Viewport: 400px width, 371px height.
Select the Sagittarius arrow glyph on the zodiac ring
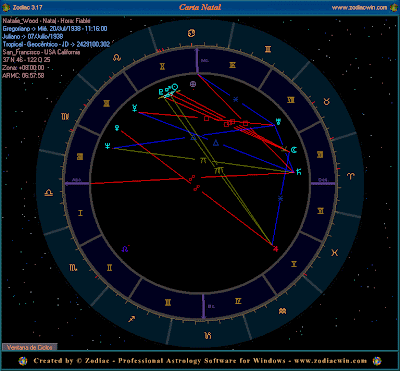coord(132,319)
